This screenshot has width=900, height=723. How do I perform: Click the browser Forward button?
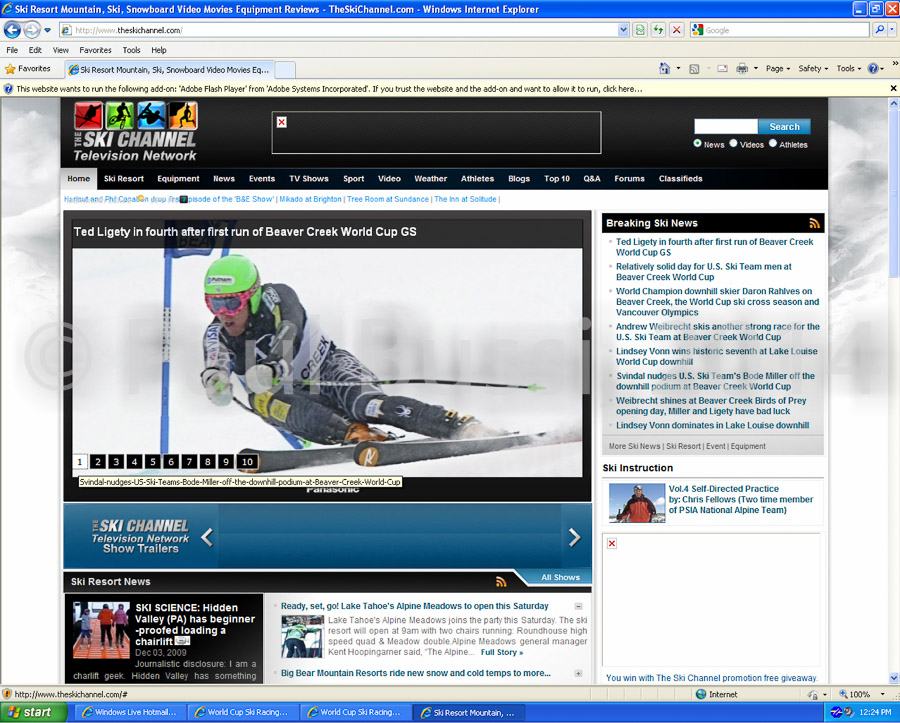tap(32, 29)
